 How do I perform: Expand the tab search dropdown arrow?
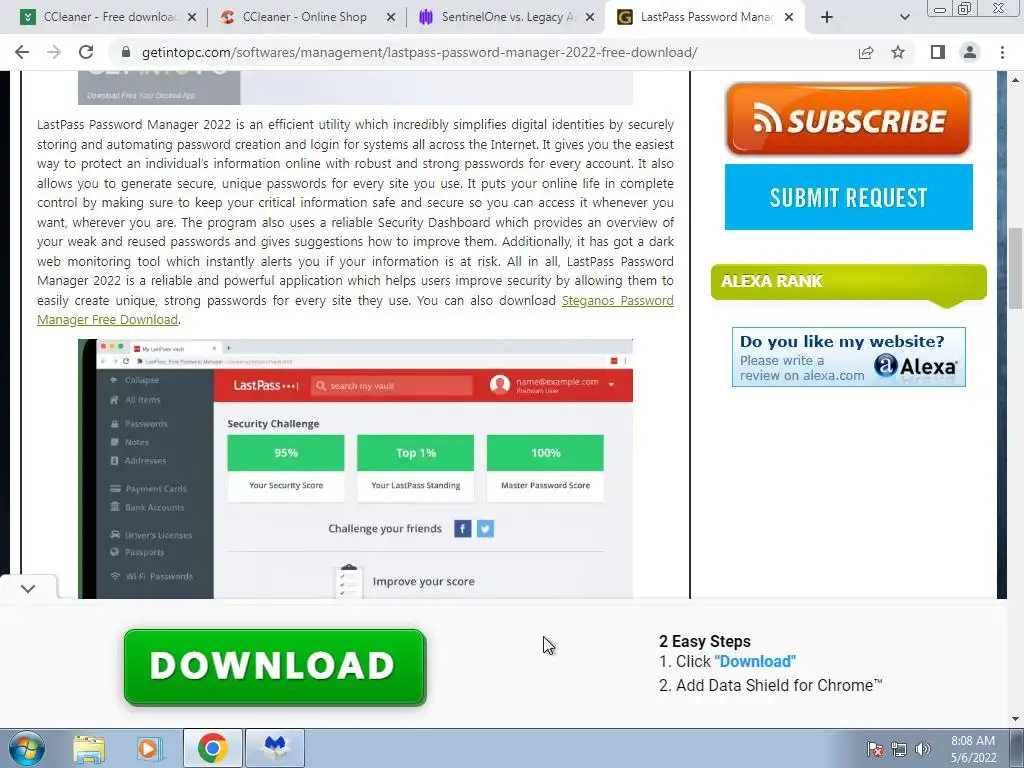[x=904, y=18]
